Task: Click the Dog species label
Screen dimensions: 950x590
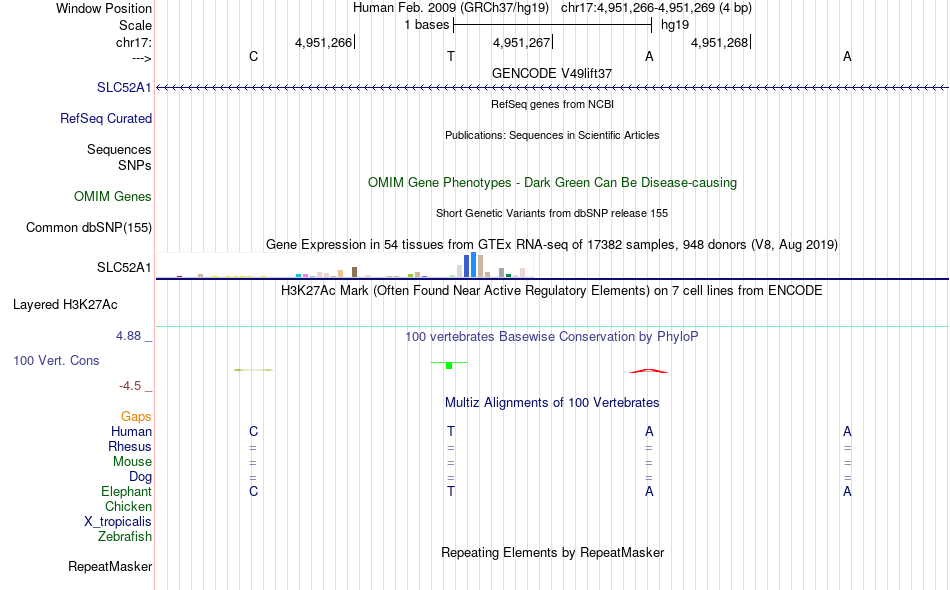Action: pos(140,477)
